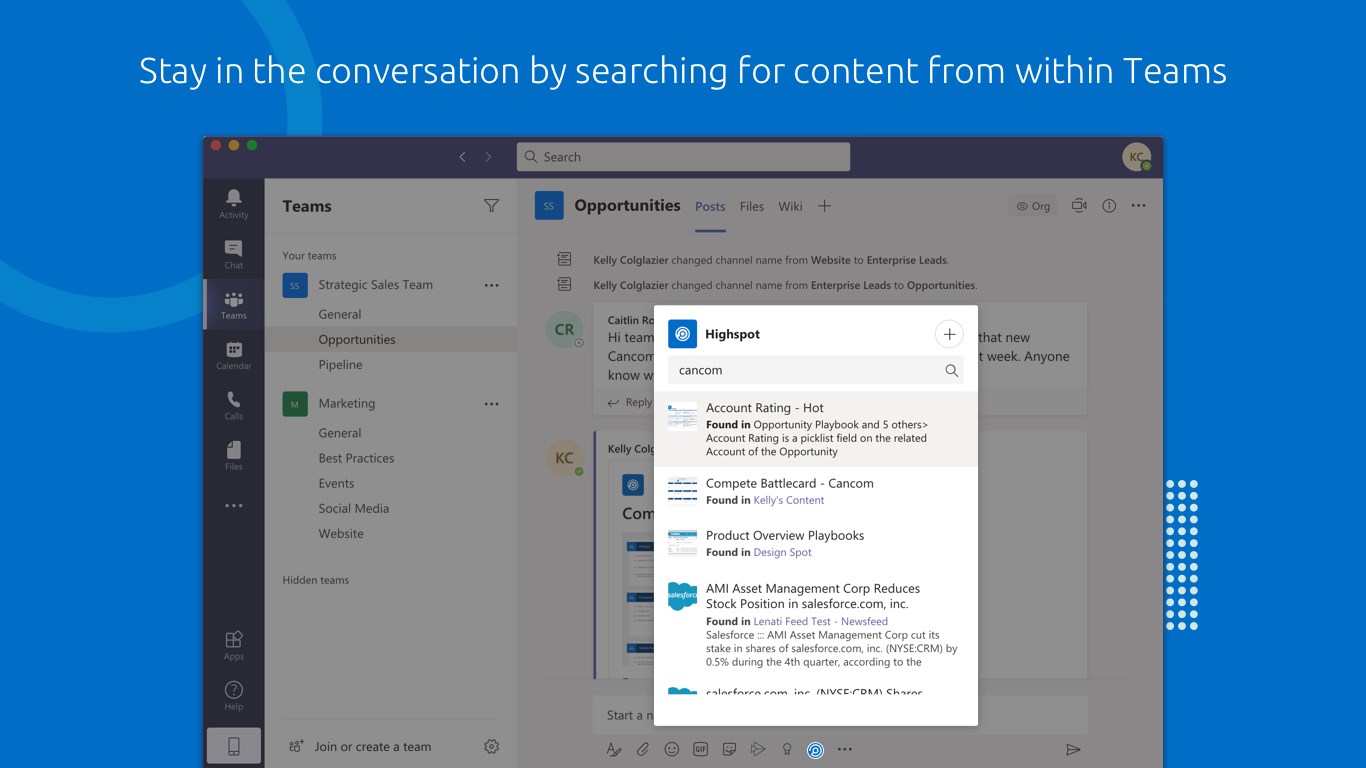The height and width of the screenshot is (768, 1366).
Task: Click Join or create a team
Action: coord(360,746)
